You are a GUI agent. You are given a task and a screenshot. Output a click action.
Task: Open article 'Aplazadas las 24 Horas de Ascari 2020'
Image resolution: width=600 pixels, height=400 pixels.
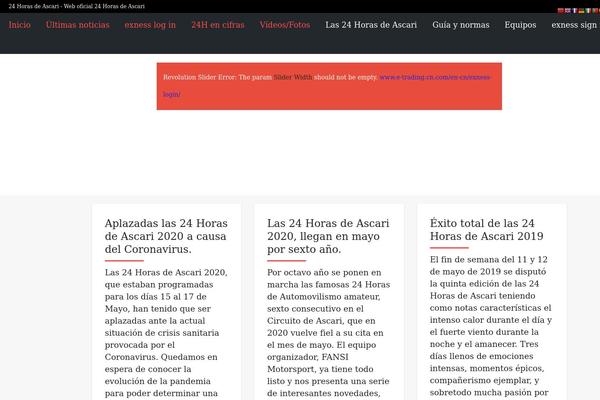click(166, 236)
